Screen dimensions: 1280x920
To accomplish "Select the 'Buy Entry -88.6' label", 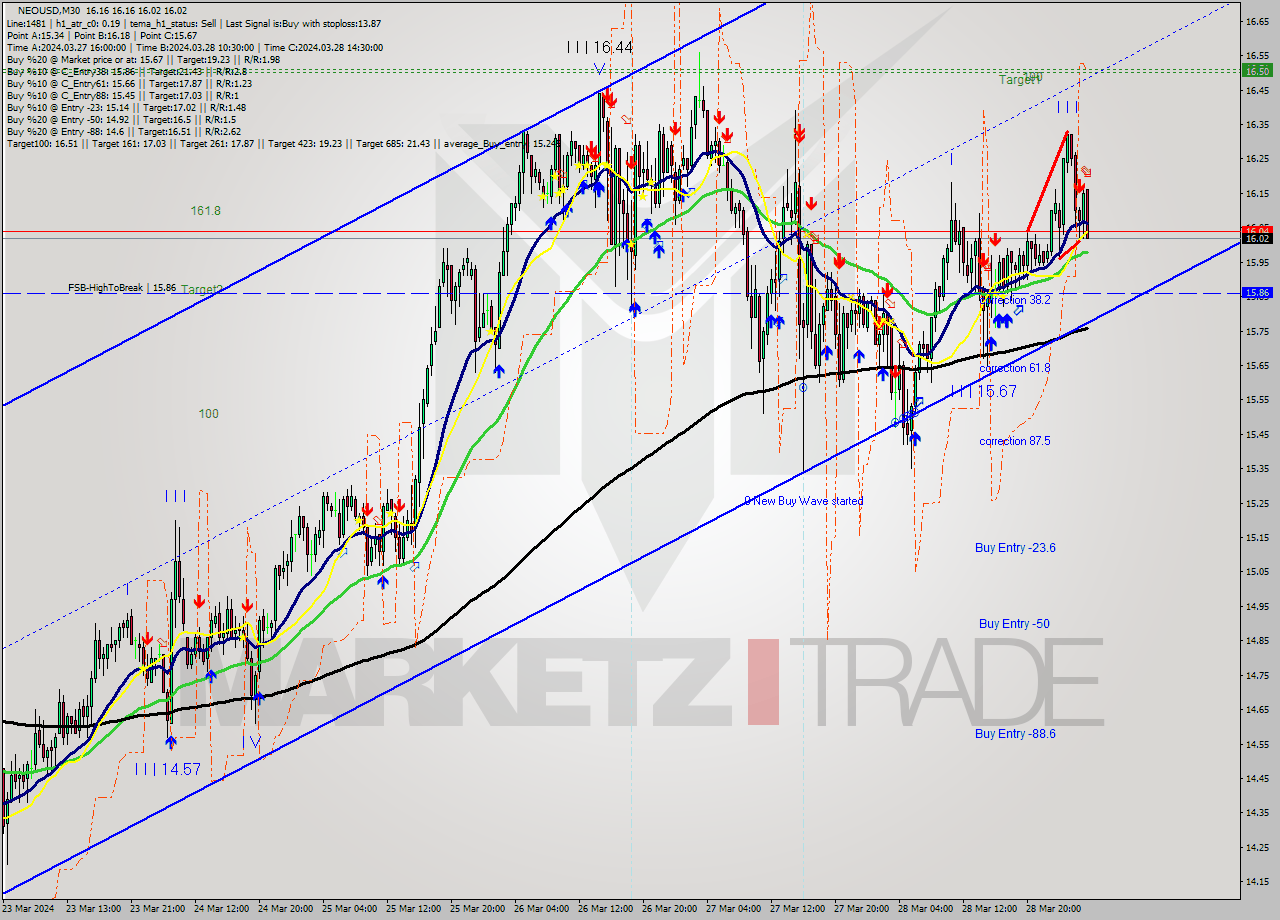I will tap(1015, 733).
